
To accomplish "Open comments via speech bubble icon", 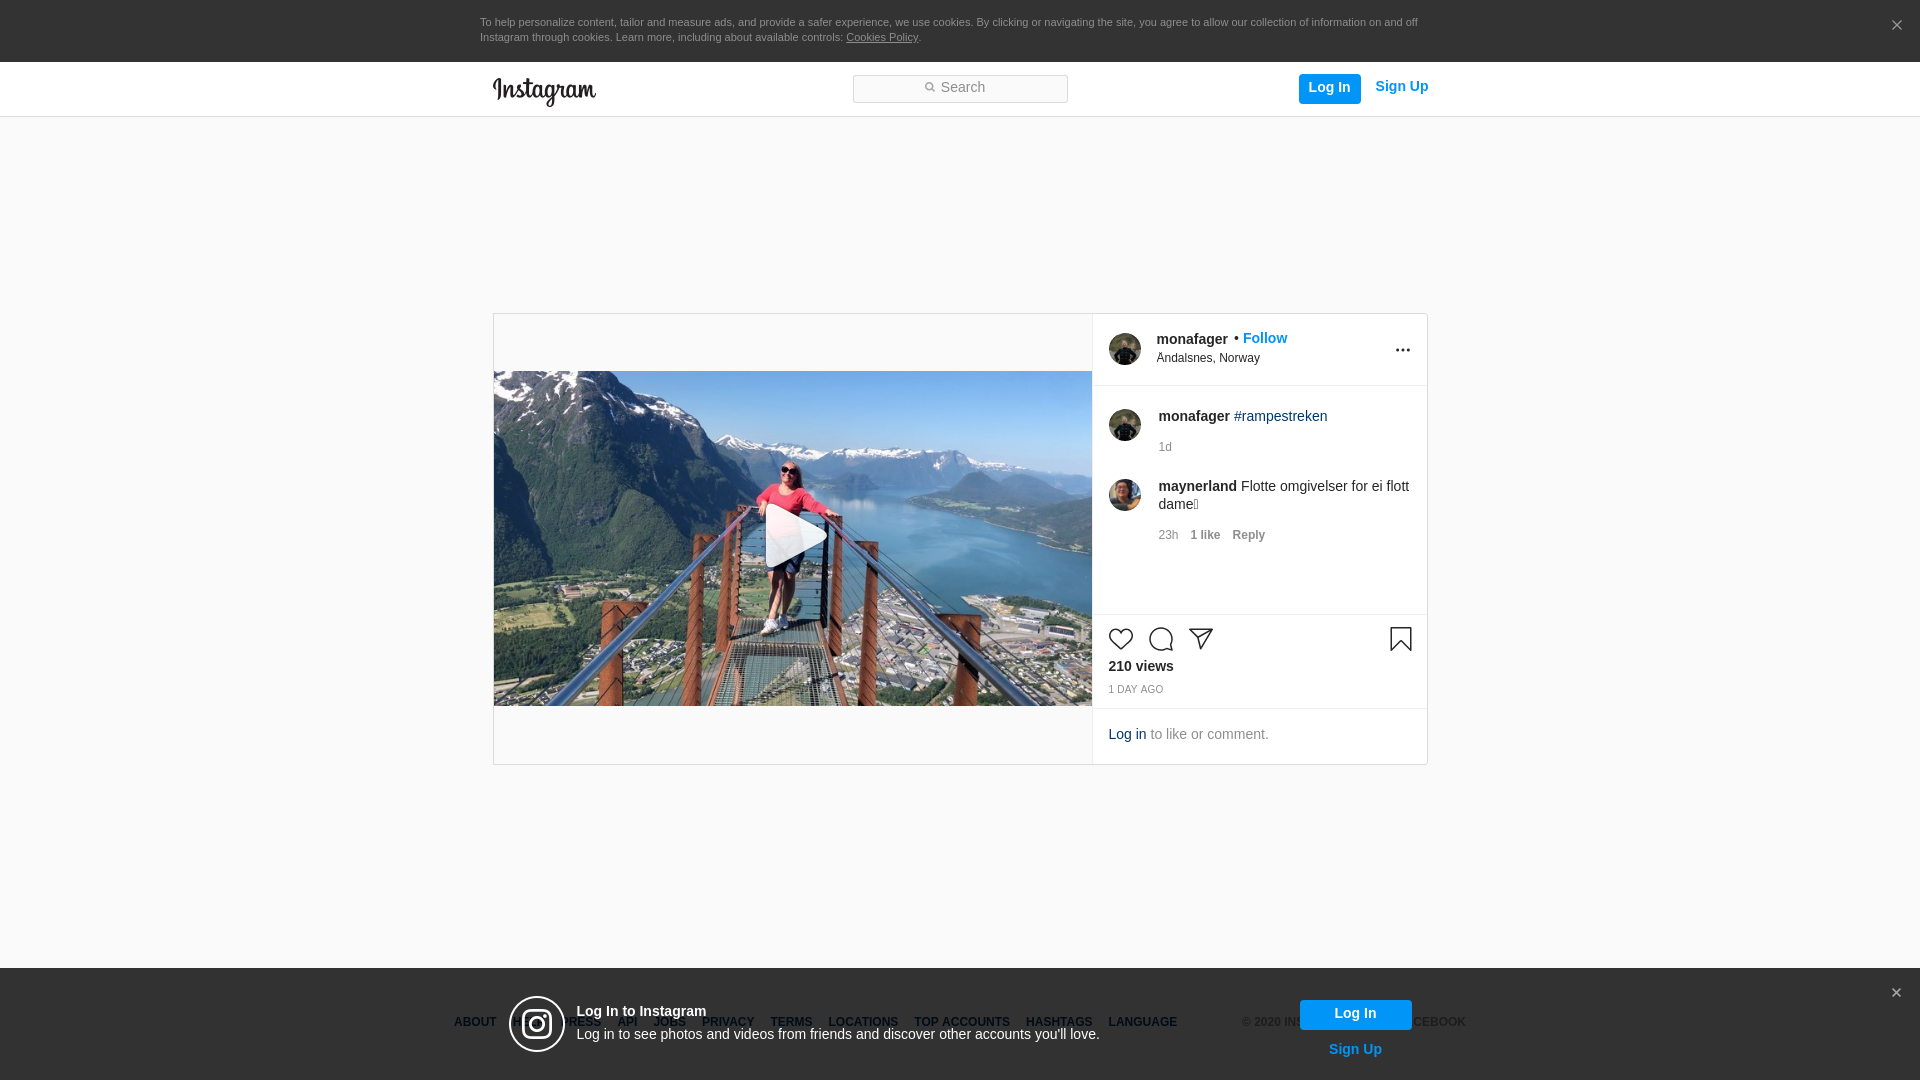I will point(1160,639).
